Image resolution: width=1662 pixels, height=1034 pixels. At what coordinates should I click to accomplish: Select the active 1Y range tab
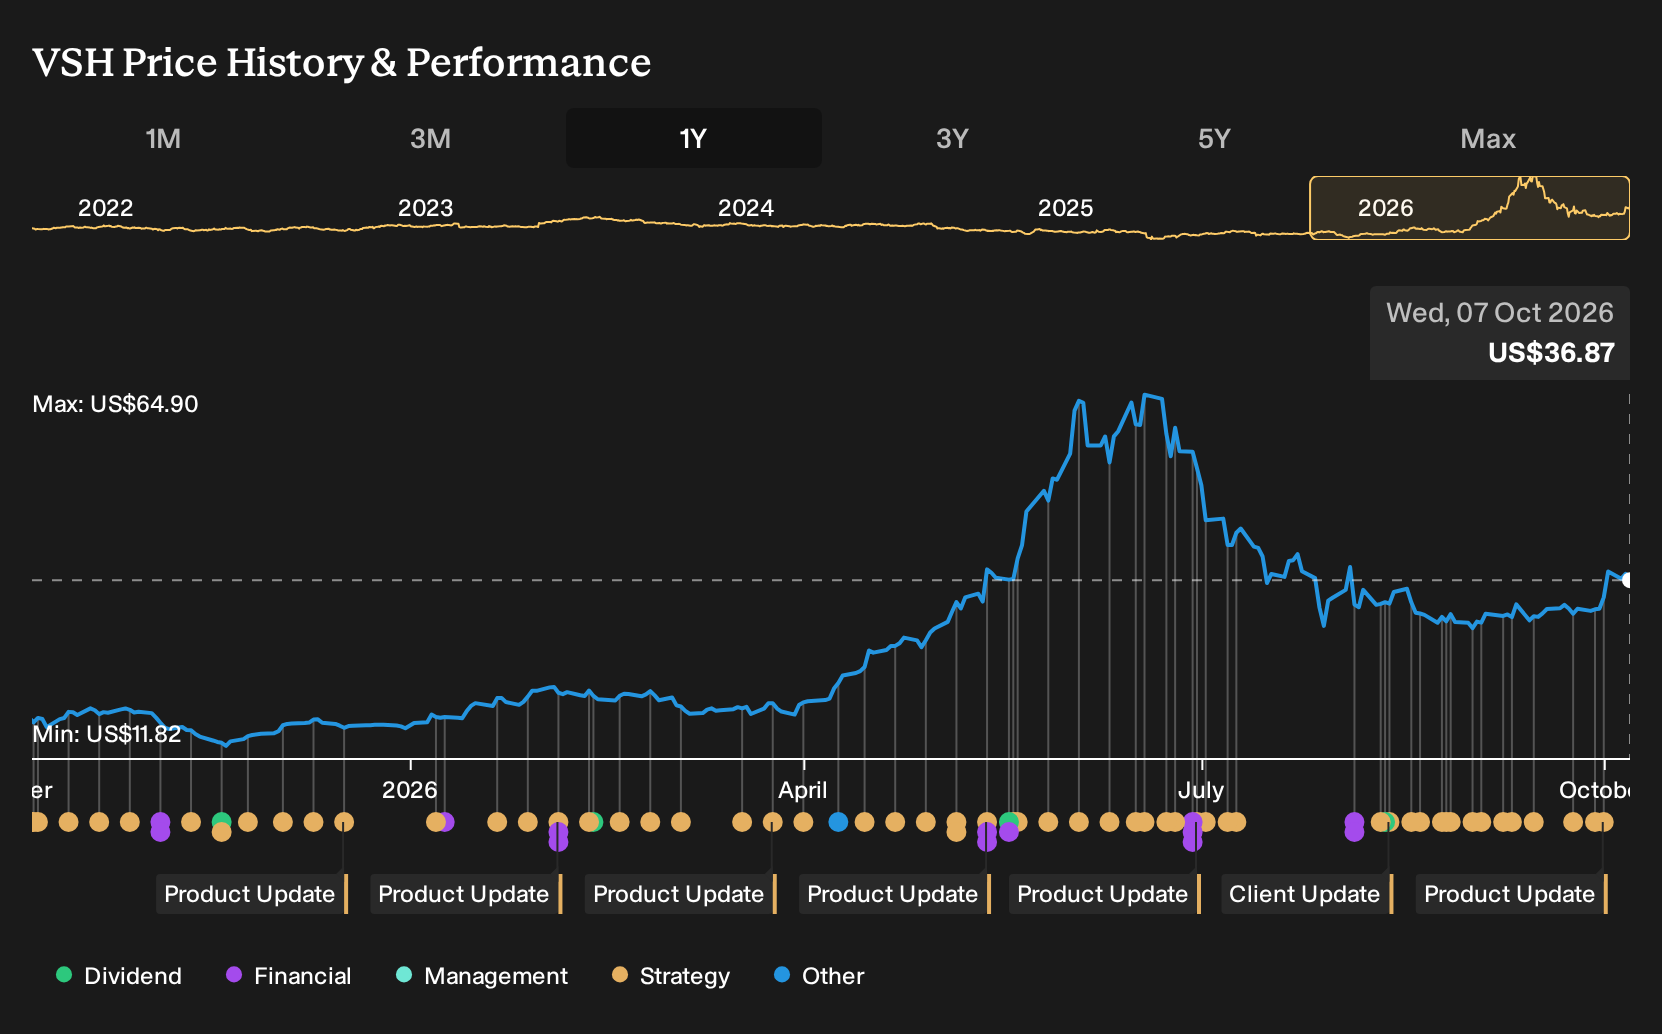[x=694, y=138]
